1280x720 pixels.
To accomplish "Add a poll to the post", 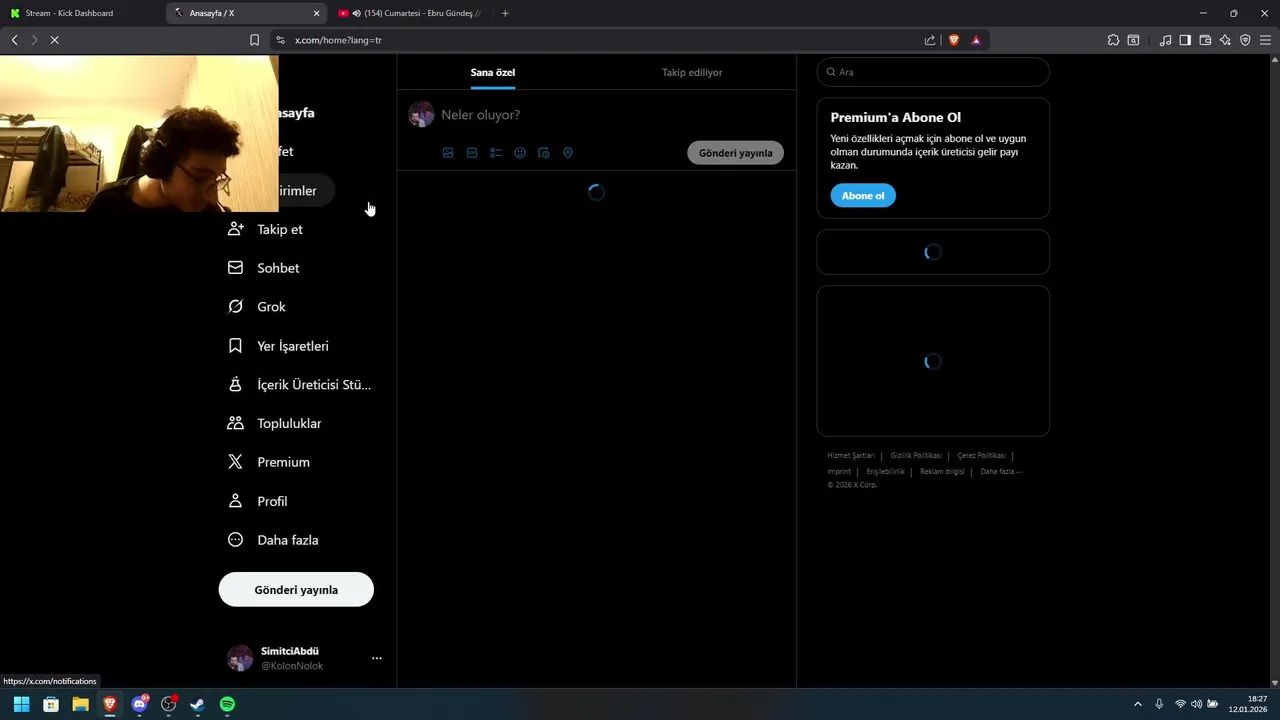I will click(x=496, y=153).
